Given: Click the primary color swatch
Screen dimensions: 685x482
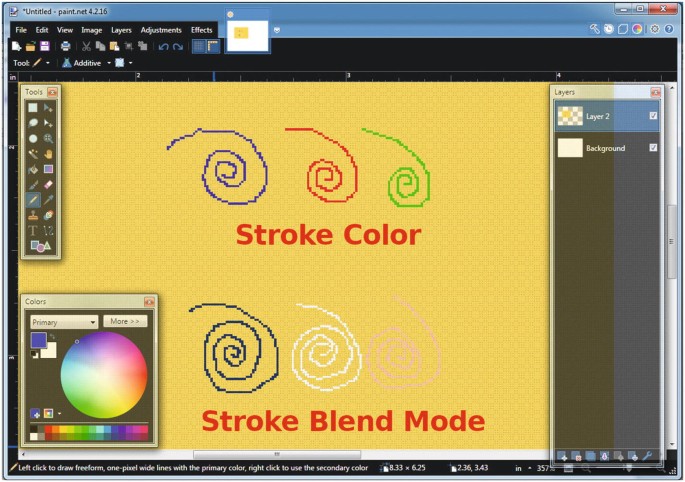Looking at the screenshot, I should [38, 340].
